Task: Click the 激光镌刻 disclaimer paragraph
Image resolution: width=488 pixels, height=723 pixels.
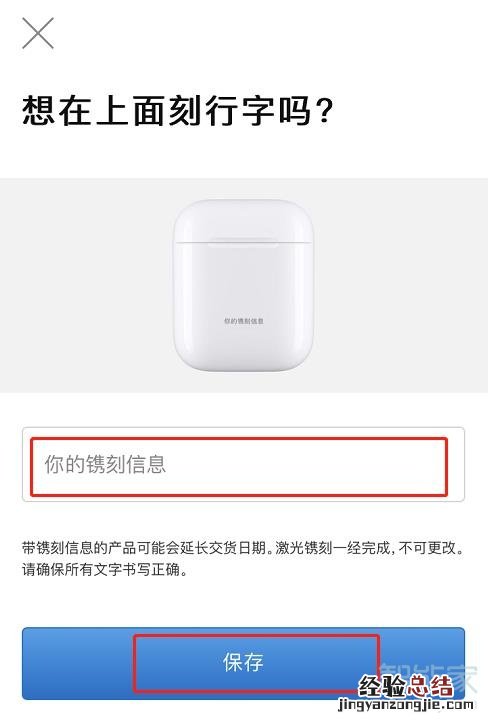Action: (243, 559)
